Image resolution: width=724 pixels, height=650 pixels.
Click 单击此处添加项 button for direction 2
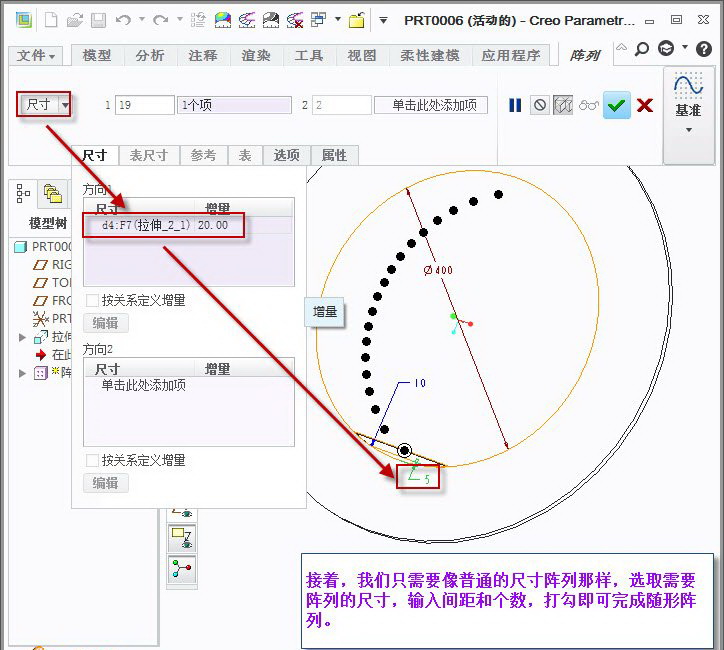pyautogui.click(x=431, y=105)
